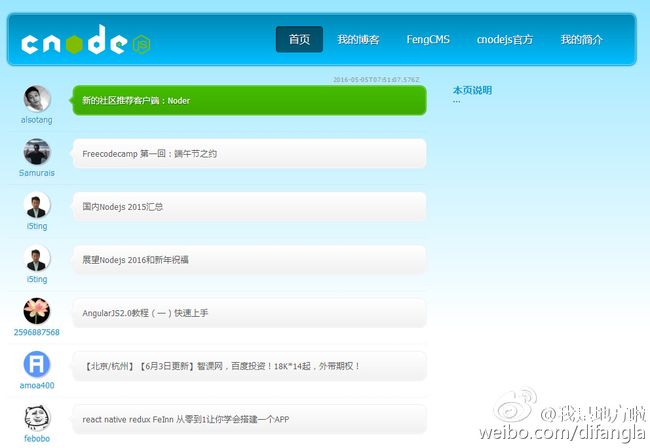This screenshot has height=448, width=650.
Task: Click Samurais avatar picture
Action: (x=37, y=152)
